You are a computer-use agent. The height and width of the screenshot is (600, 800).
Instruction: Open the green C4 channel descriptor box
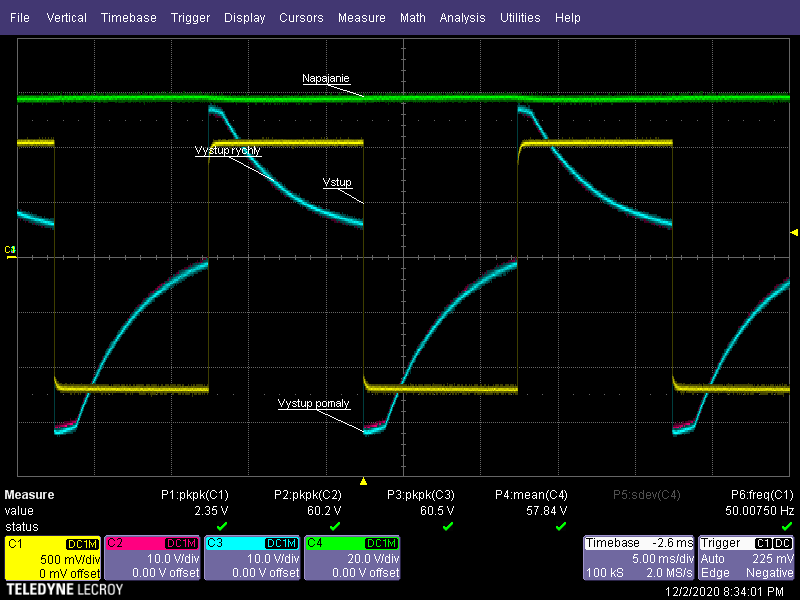pos(353,558)
